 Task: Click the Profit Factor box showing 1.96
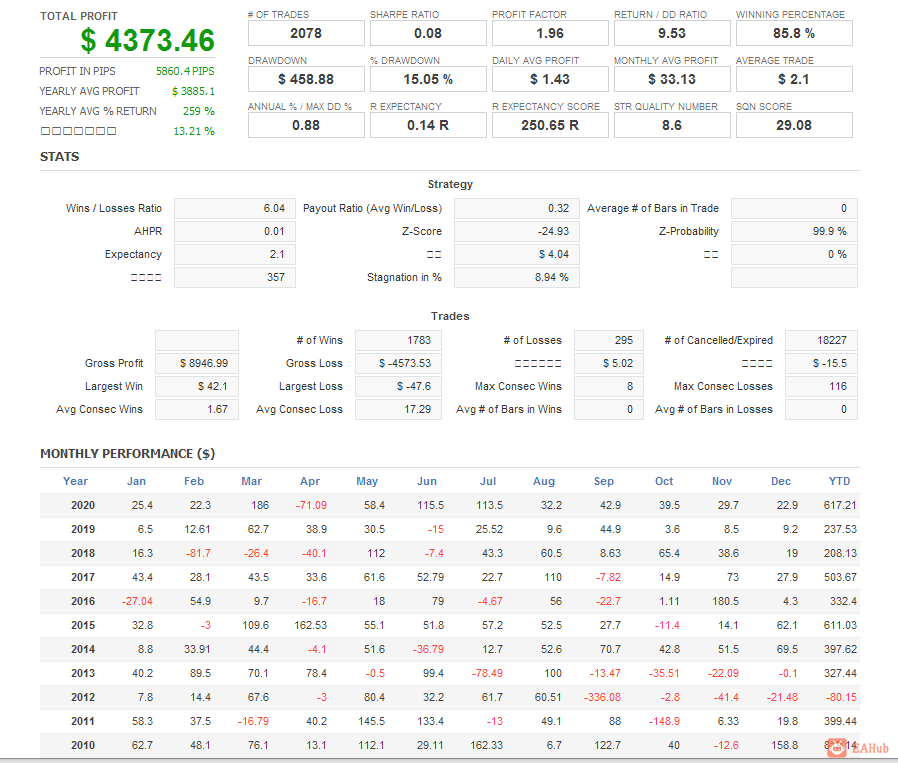click(550, 33)
